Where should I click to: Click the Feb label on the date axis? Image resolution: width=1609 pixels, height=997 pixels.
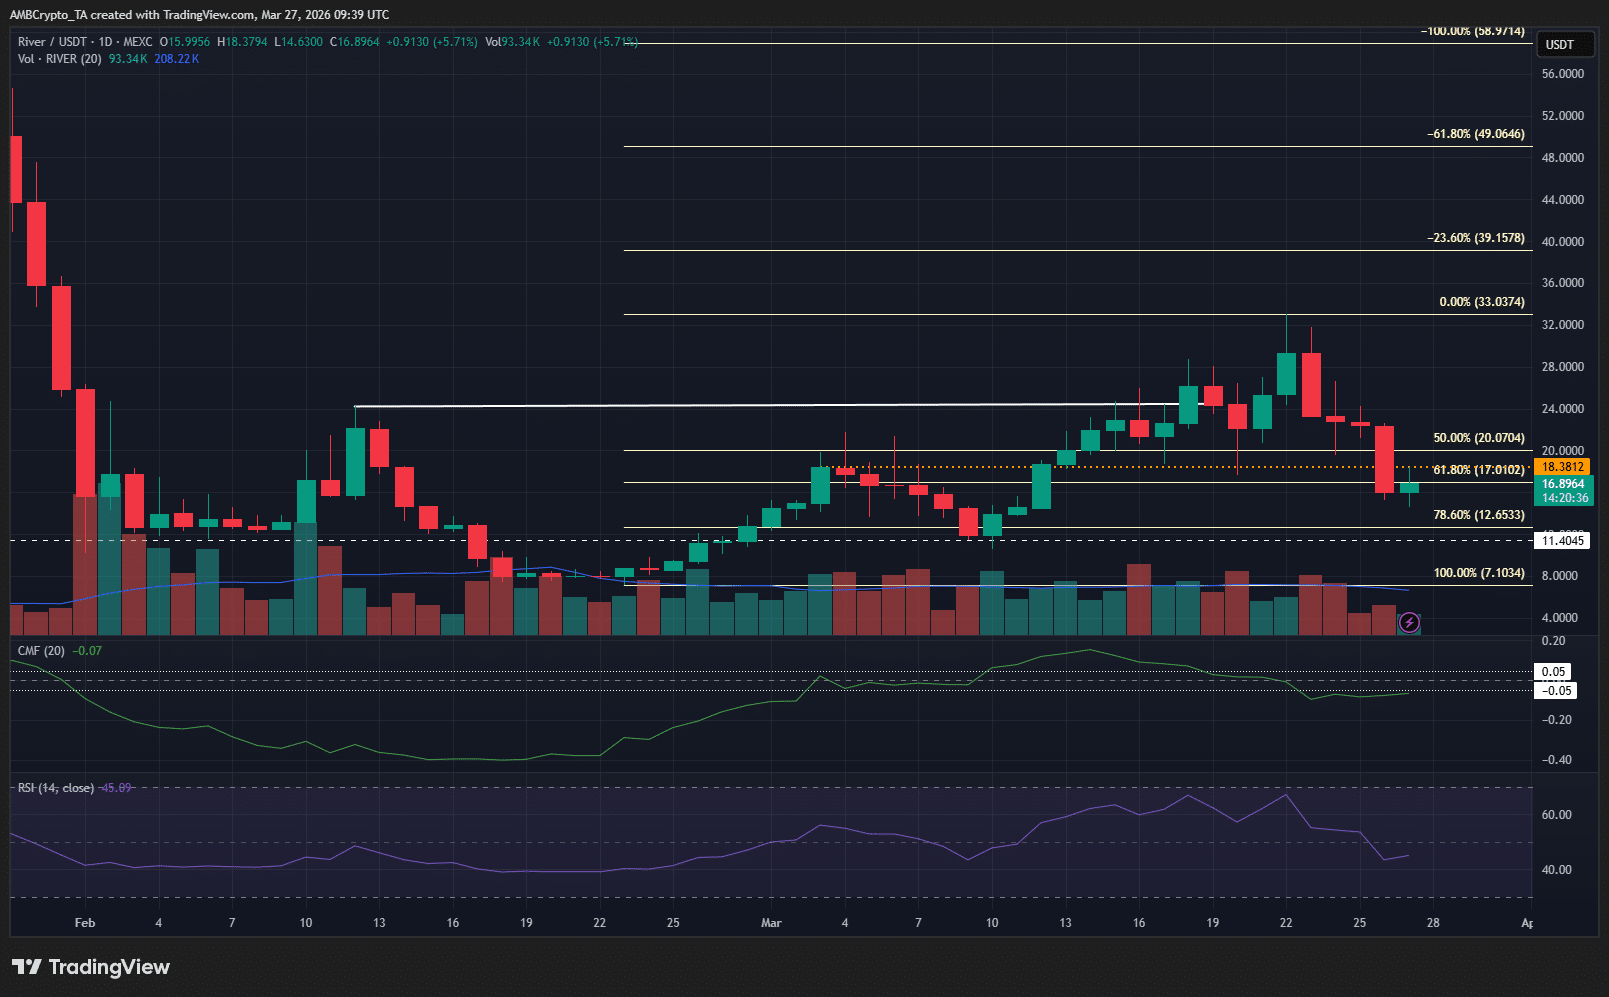click(84, 923)
